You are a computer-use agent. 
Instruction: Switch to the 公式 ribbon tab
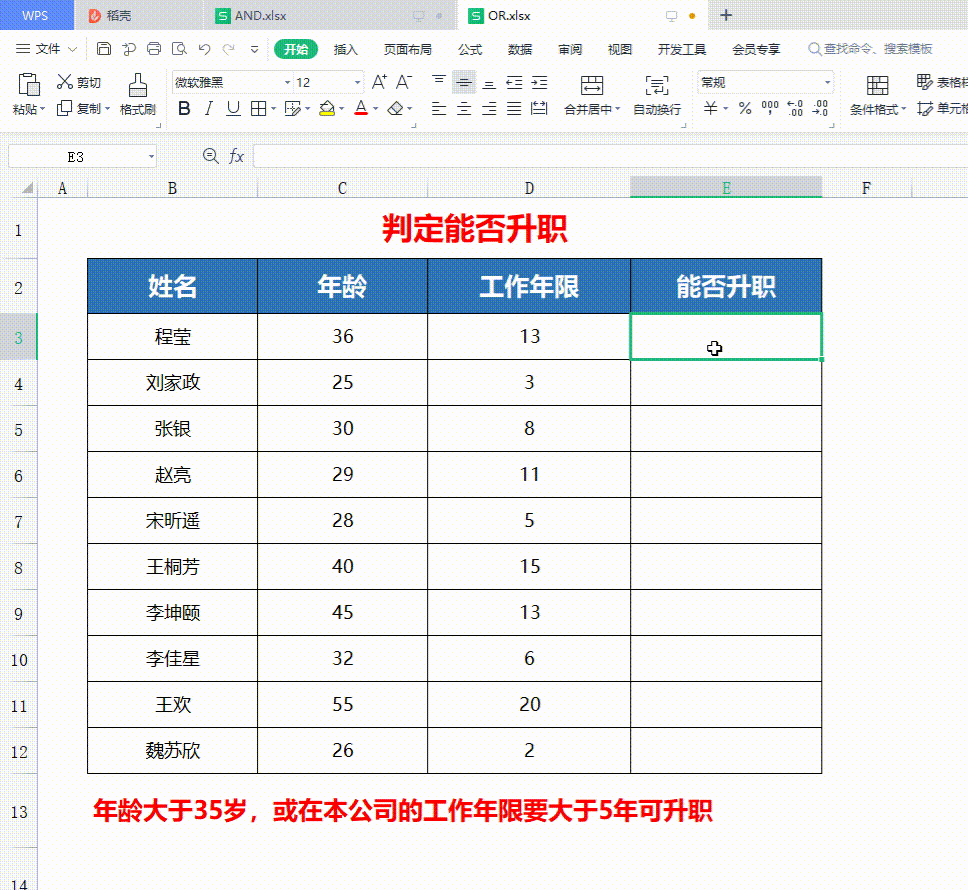[470, 49]
